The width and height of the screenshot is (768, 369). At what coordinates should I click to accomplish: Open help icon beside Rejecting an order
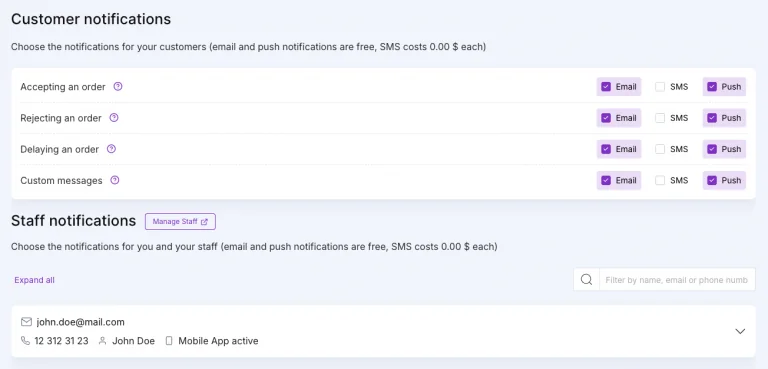pos(114,118)
